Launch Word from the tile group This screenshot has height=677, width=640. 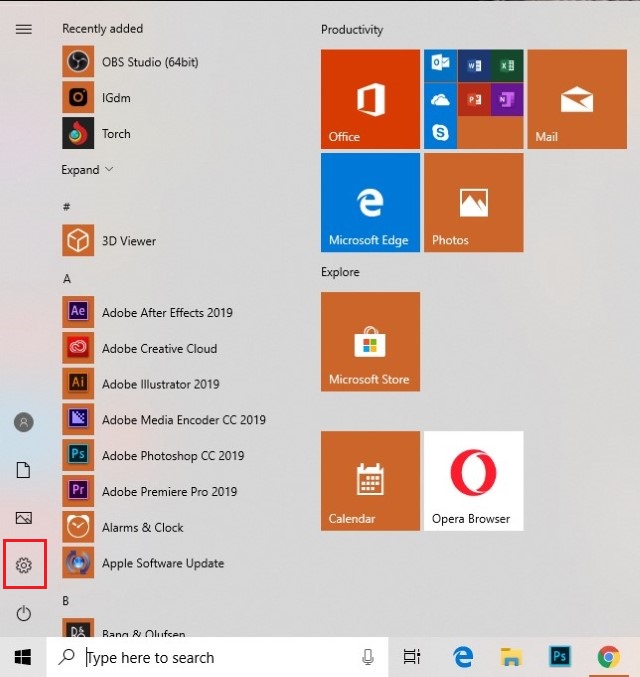tap(474, 65)
